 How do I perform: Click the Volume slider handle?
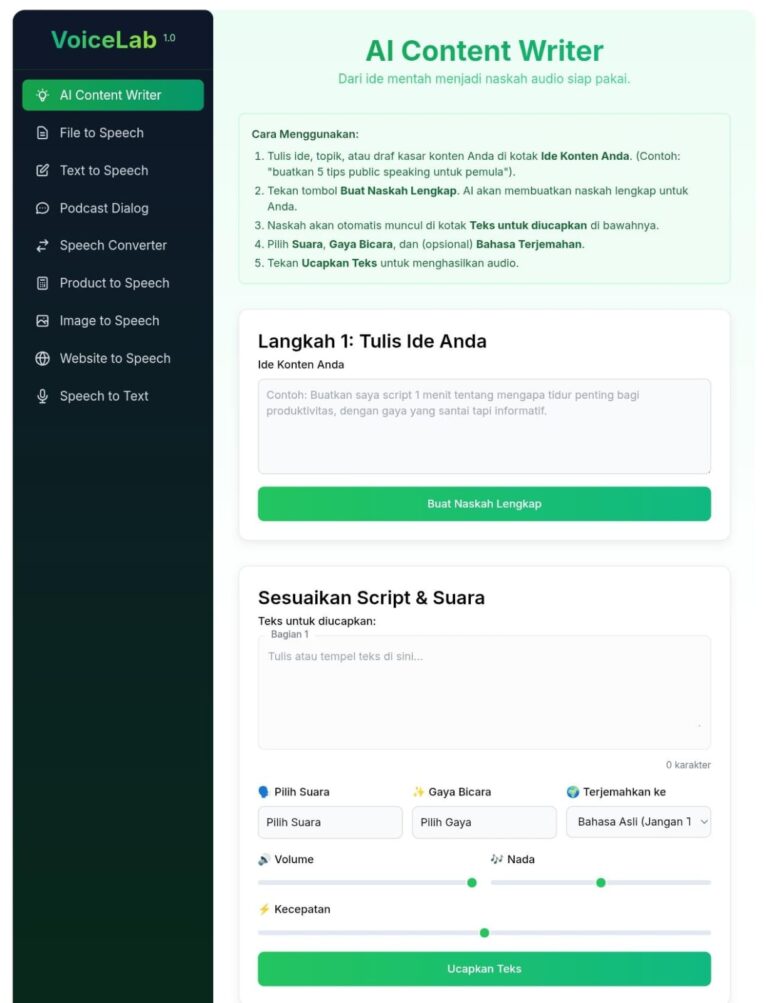tap(472, 882)
